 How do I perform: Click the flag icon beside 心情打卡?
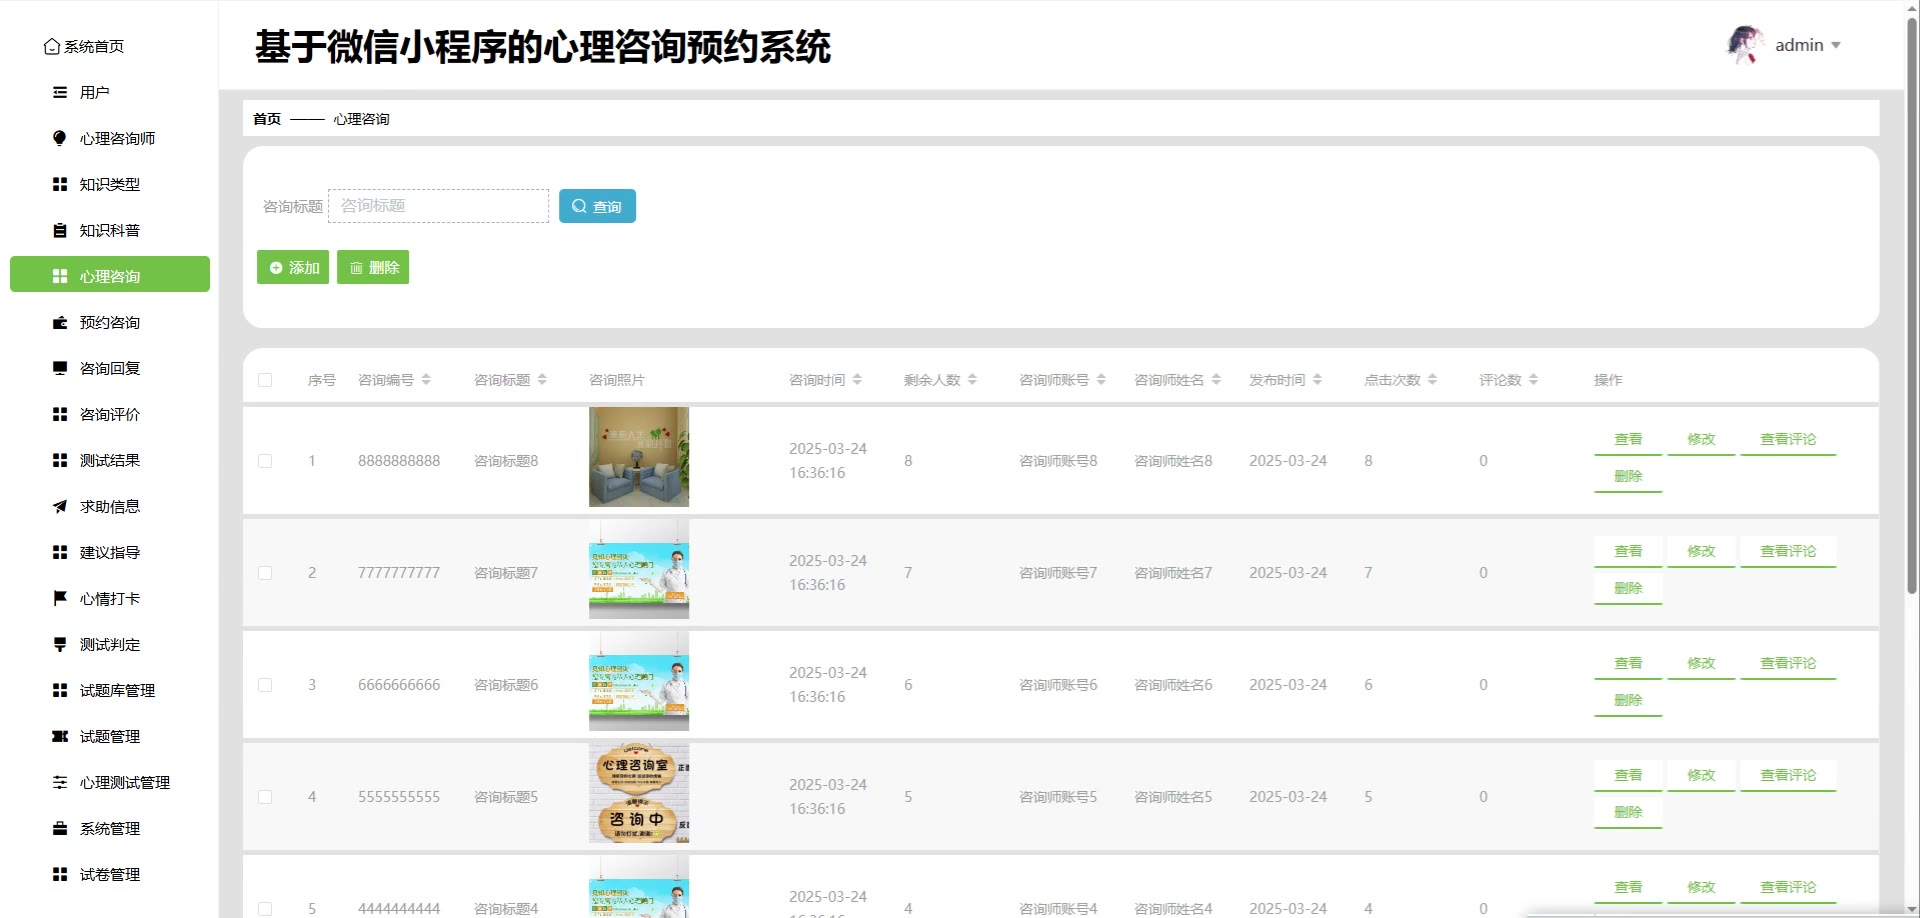pyautogui.click(x=60, y=598)
